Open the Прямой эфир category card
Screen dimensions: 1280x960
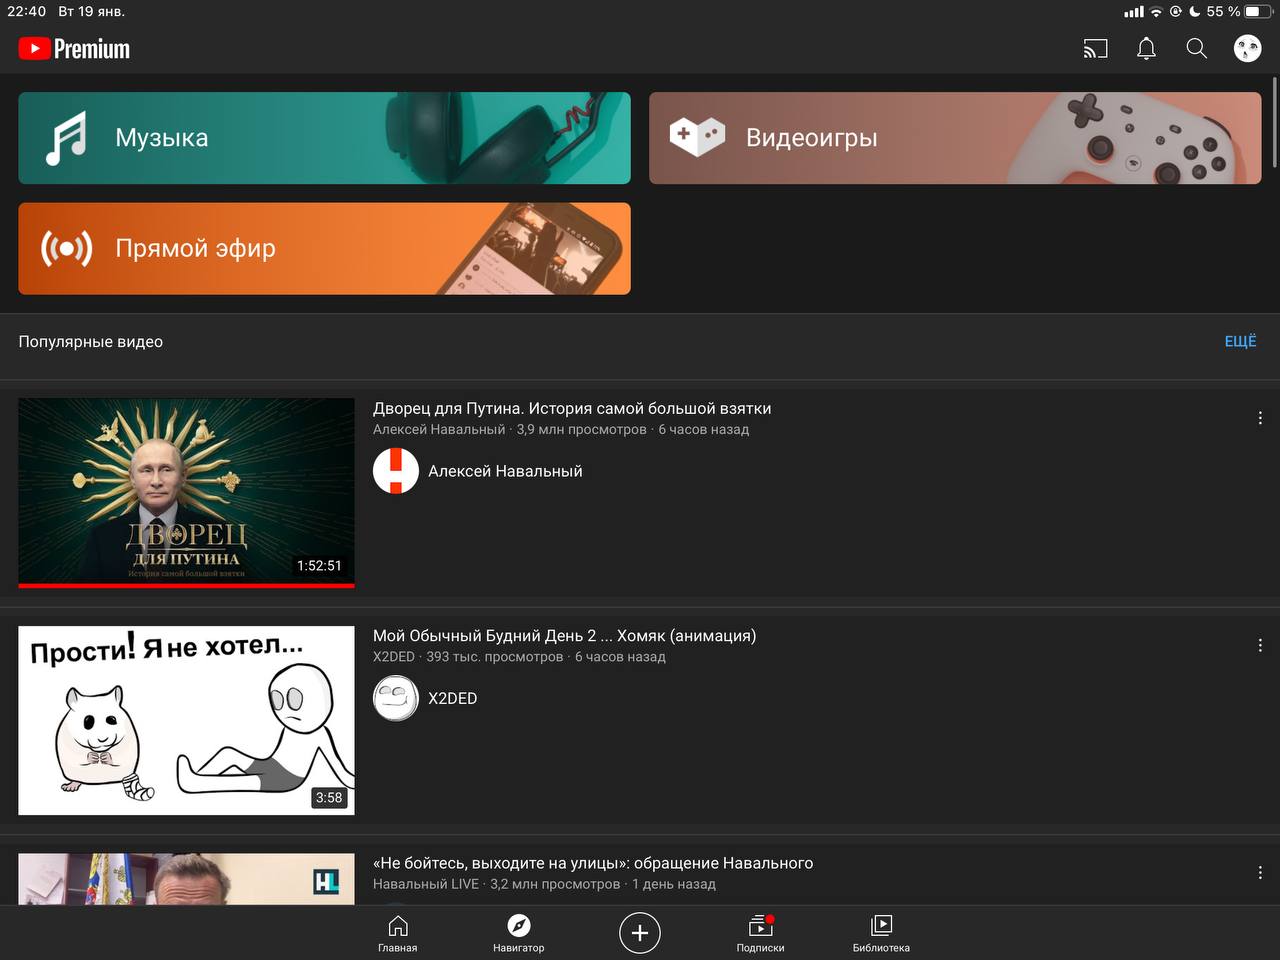pos(324,249)
